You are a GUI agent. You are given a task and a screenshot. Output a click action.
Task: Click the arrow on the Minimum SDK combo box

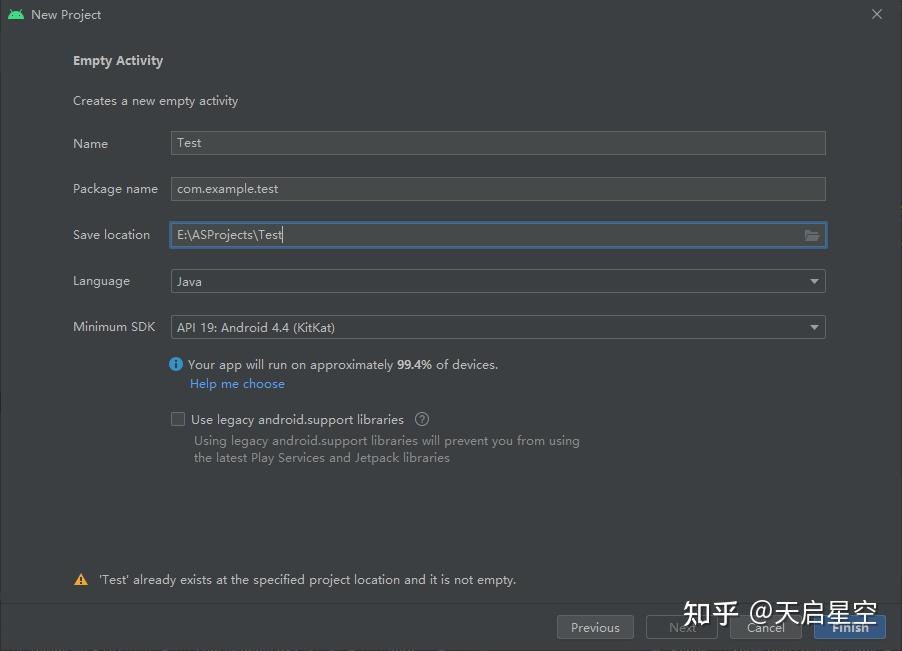click(x=813, y=326)
